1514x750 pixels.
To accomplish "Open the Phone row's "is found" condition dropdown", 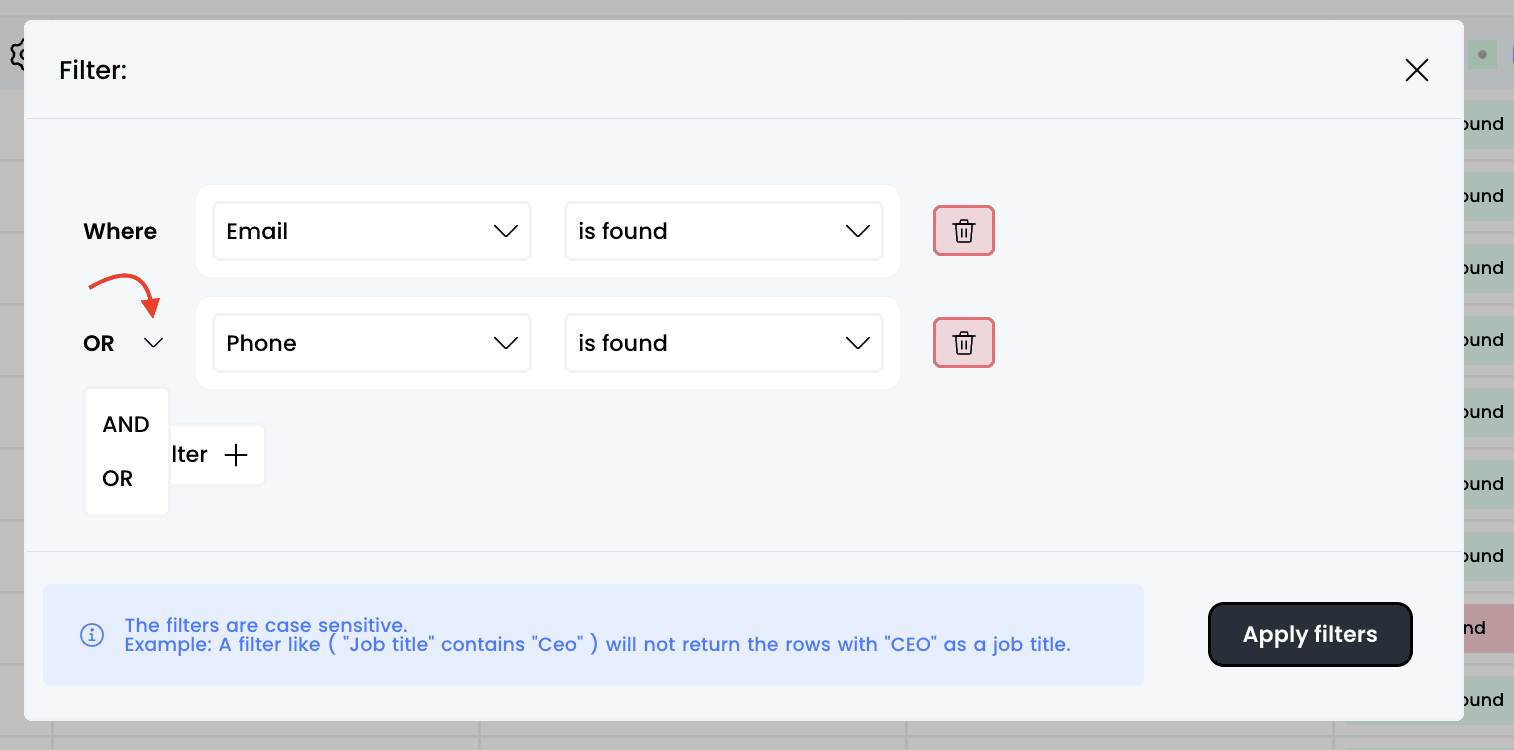I will [723, 343].
